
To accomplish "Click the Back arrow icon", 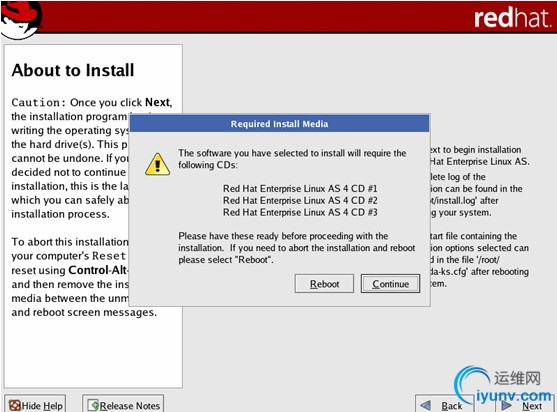I will click(x=426, y=405).
